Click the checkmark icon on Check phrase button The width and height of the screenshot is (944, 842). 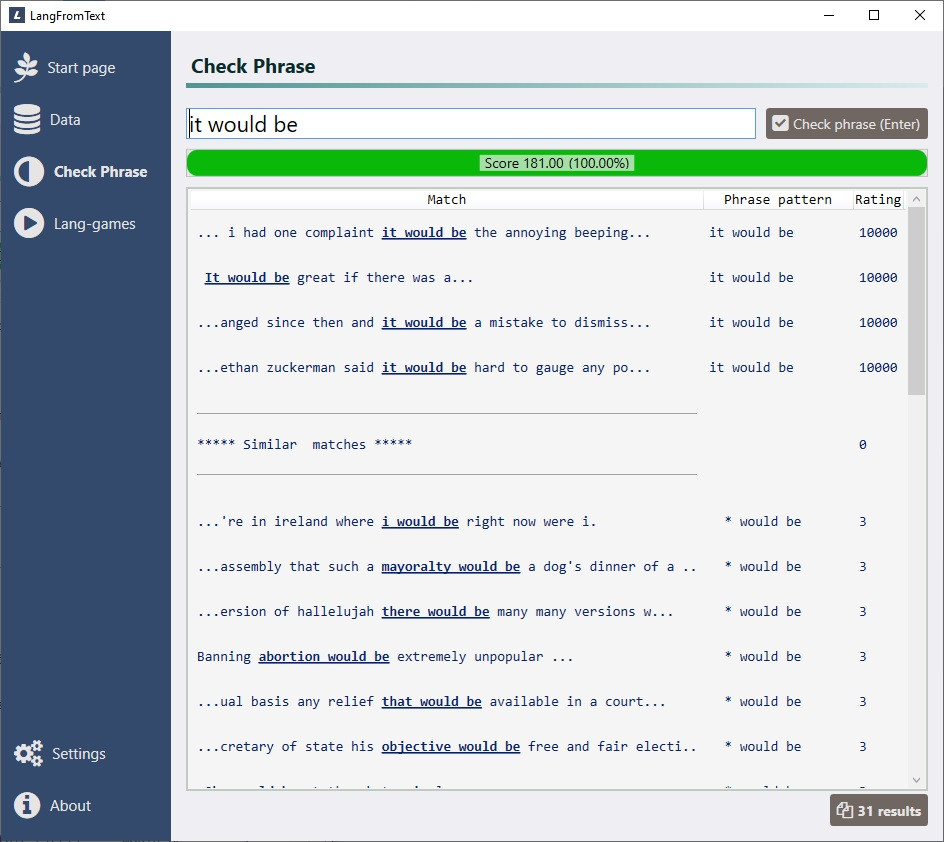tap(780, 123)
